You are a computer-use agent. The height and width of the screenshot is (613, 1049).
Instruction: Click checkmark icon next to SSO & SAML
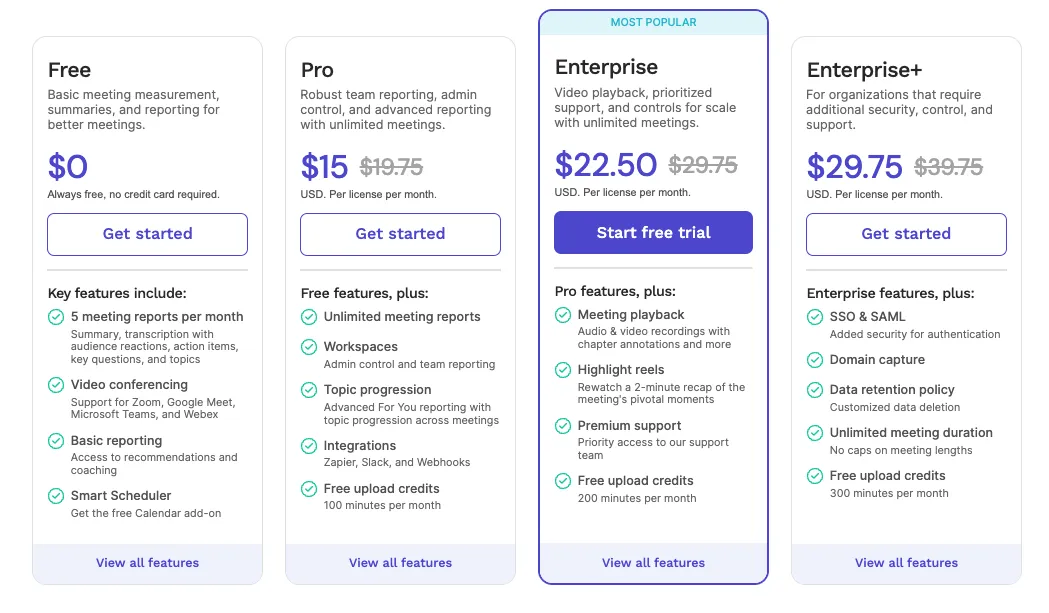[815, 317]
